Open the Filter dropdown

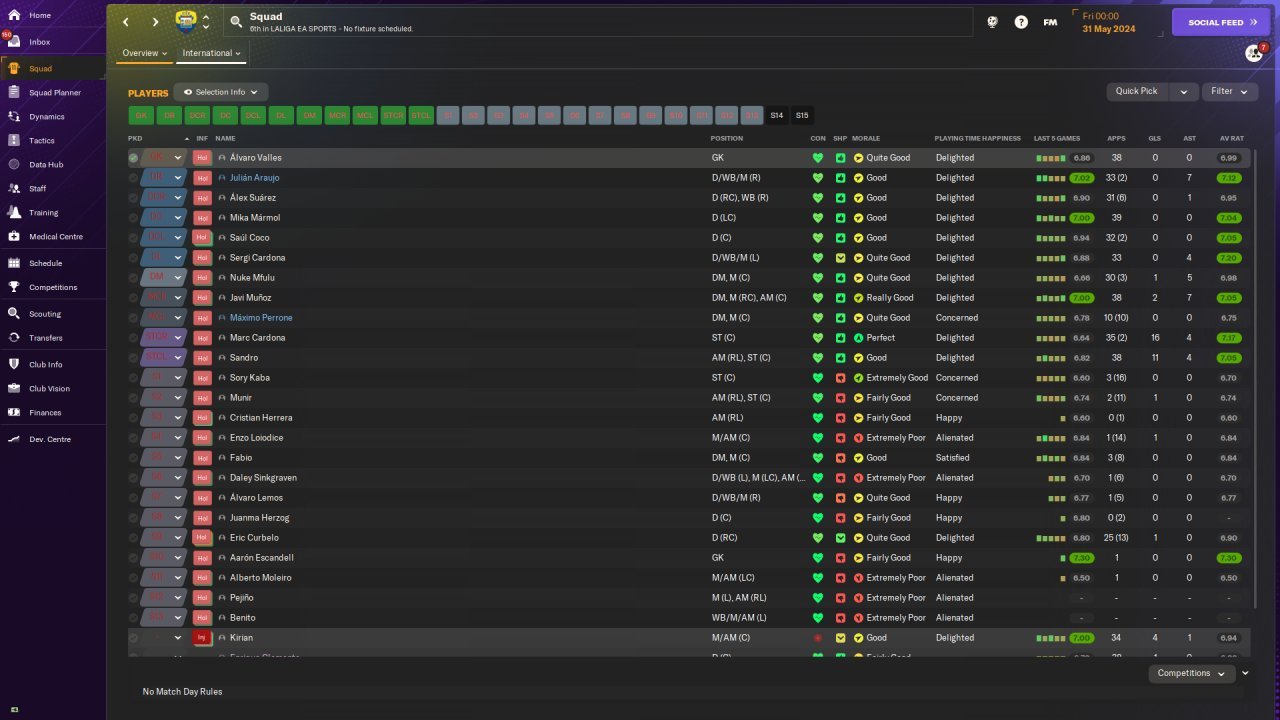pyautogui.click(x=1229, y=91)
